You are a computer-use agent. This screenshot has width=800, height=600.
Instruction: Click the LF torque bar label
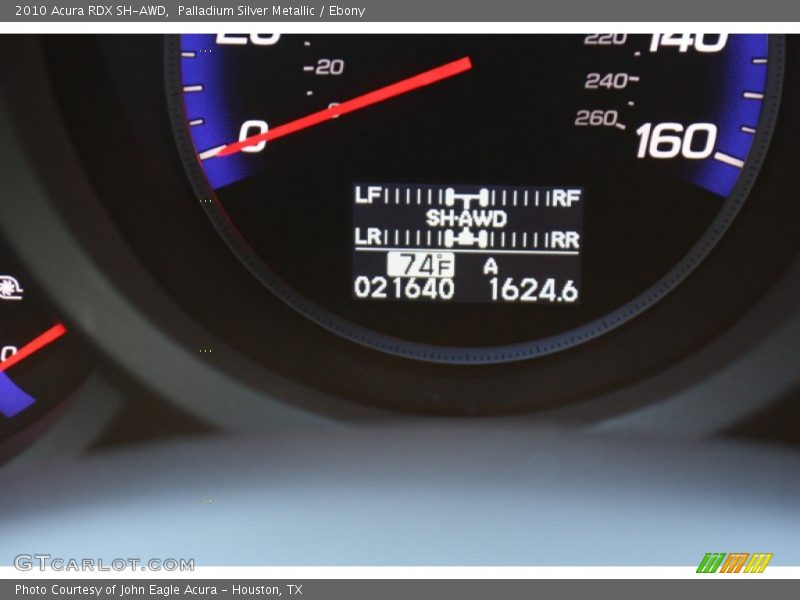click(x=367, y=197)
